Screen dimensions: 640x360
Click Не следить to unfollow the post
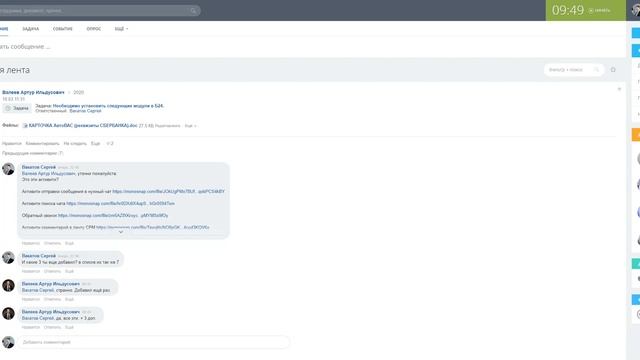pyautogui.click(x=75, y=144)
